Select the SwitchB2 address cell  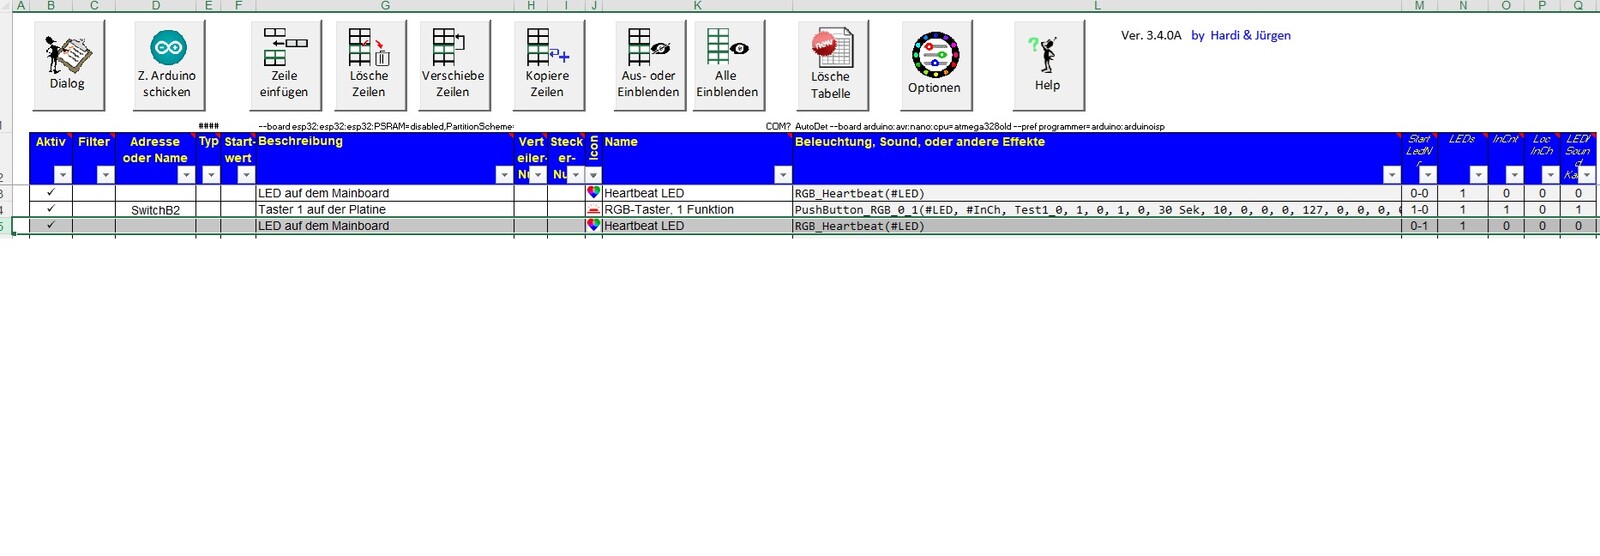pyautogui.click(x=155, y=210)
